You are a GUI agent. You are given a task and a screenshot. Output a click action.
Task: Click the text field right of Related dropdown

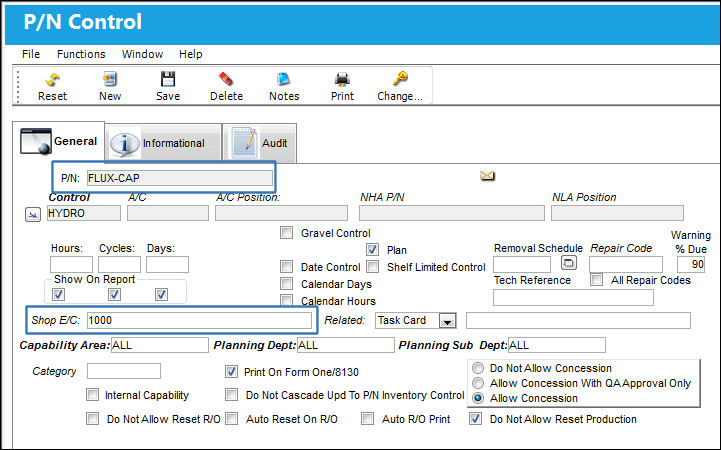coord(578,320)
